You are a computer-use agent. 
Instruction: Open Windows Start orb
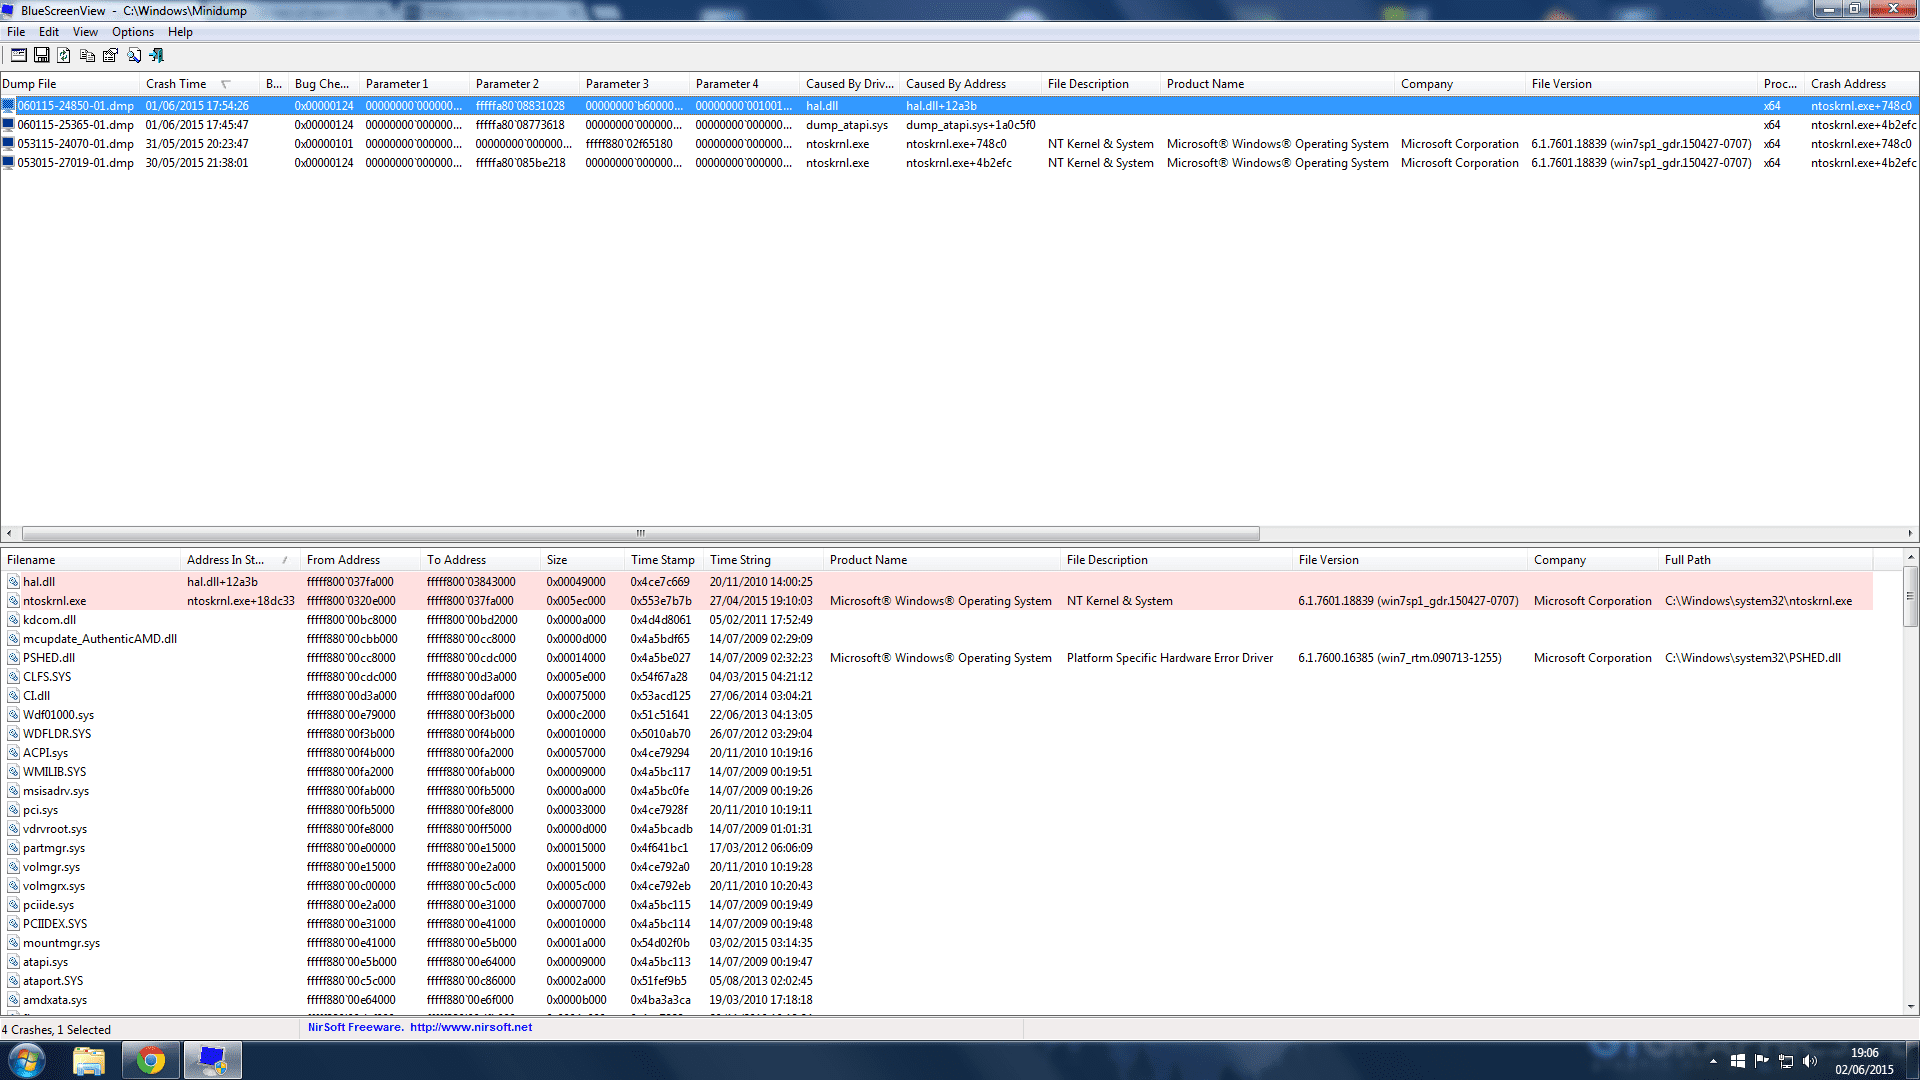click(27, 1060)
